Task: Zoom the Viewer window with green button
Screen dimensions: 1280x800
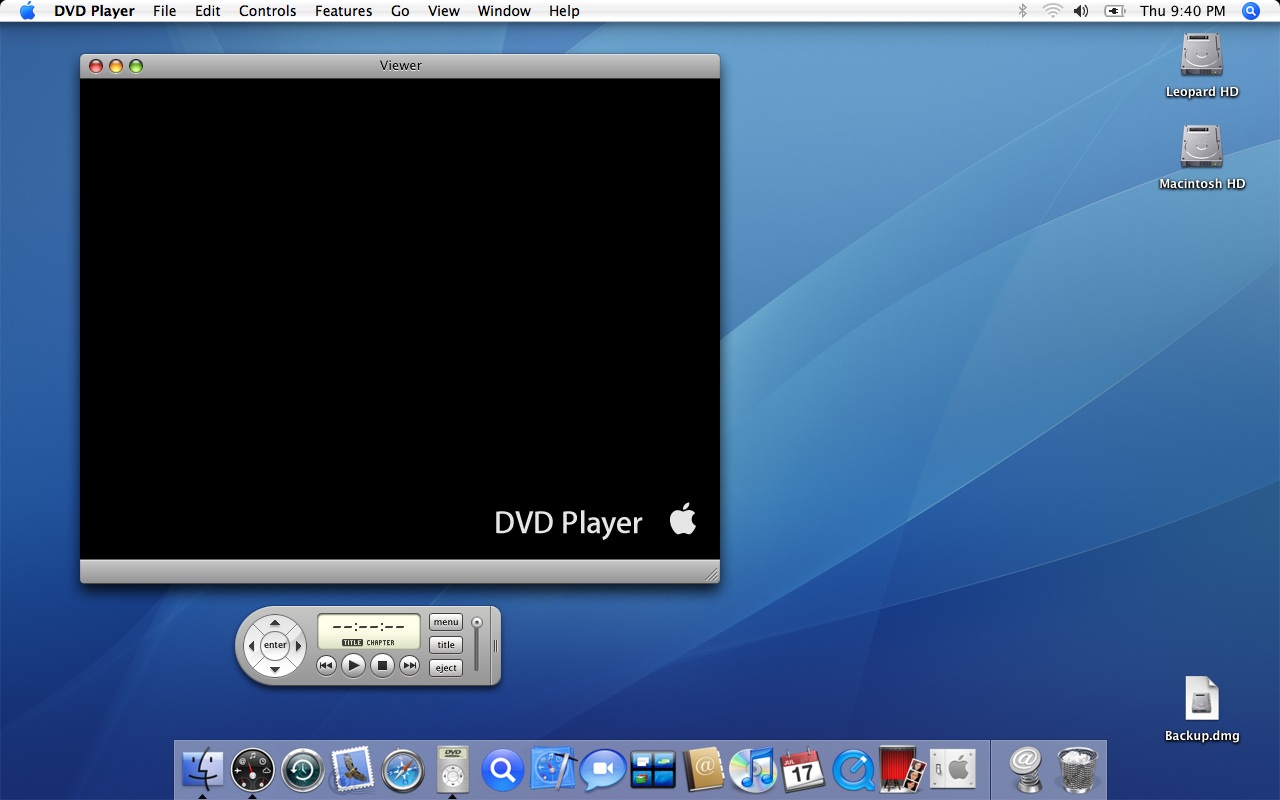Action: click(136, 66)
